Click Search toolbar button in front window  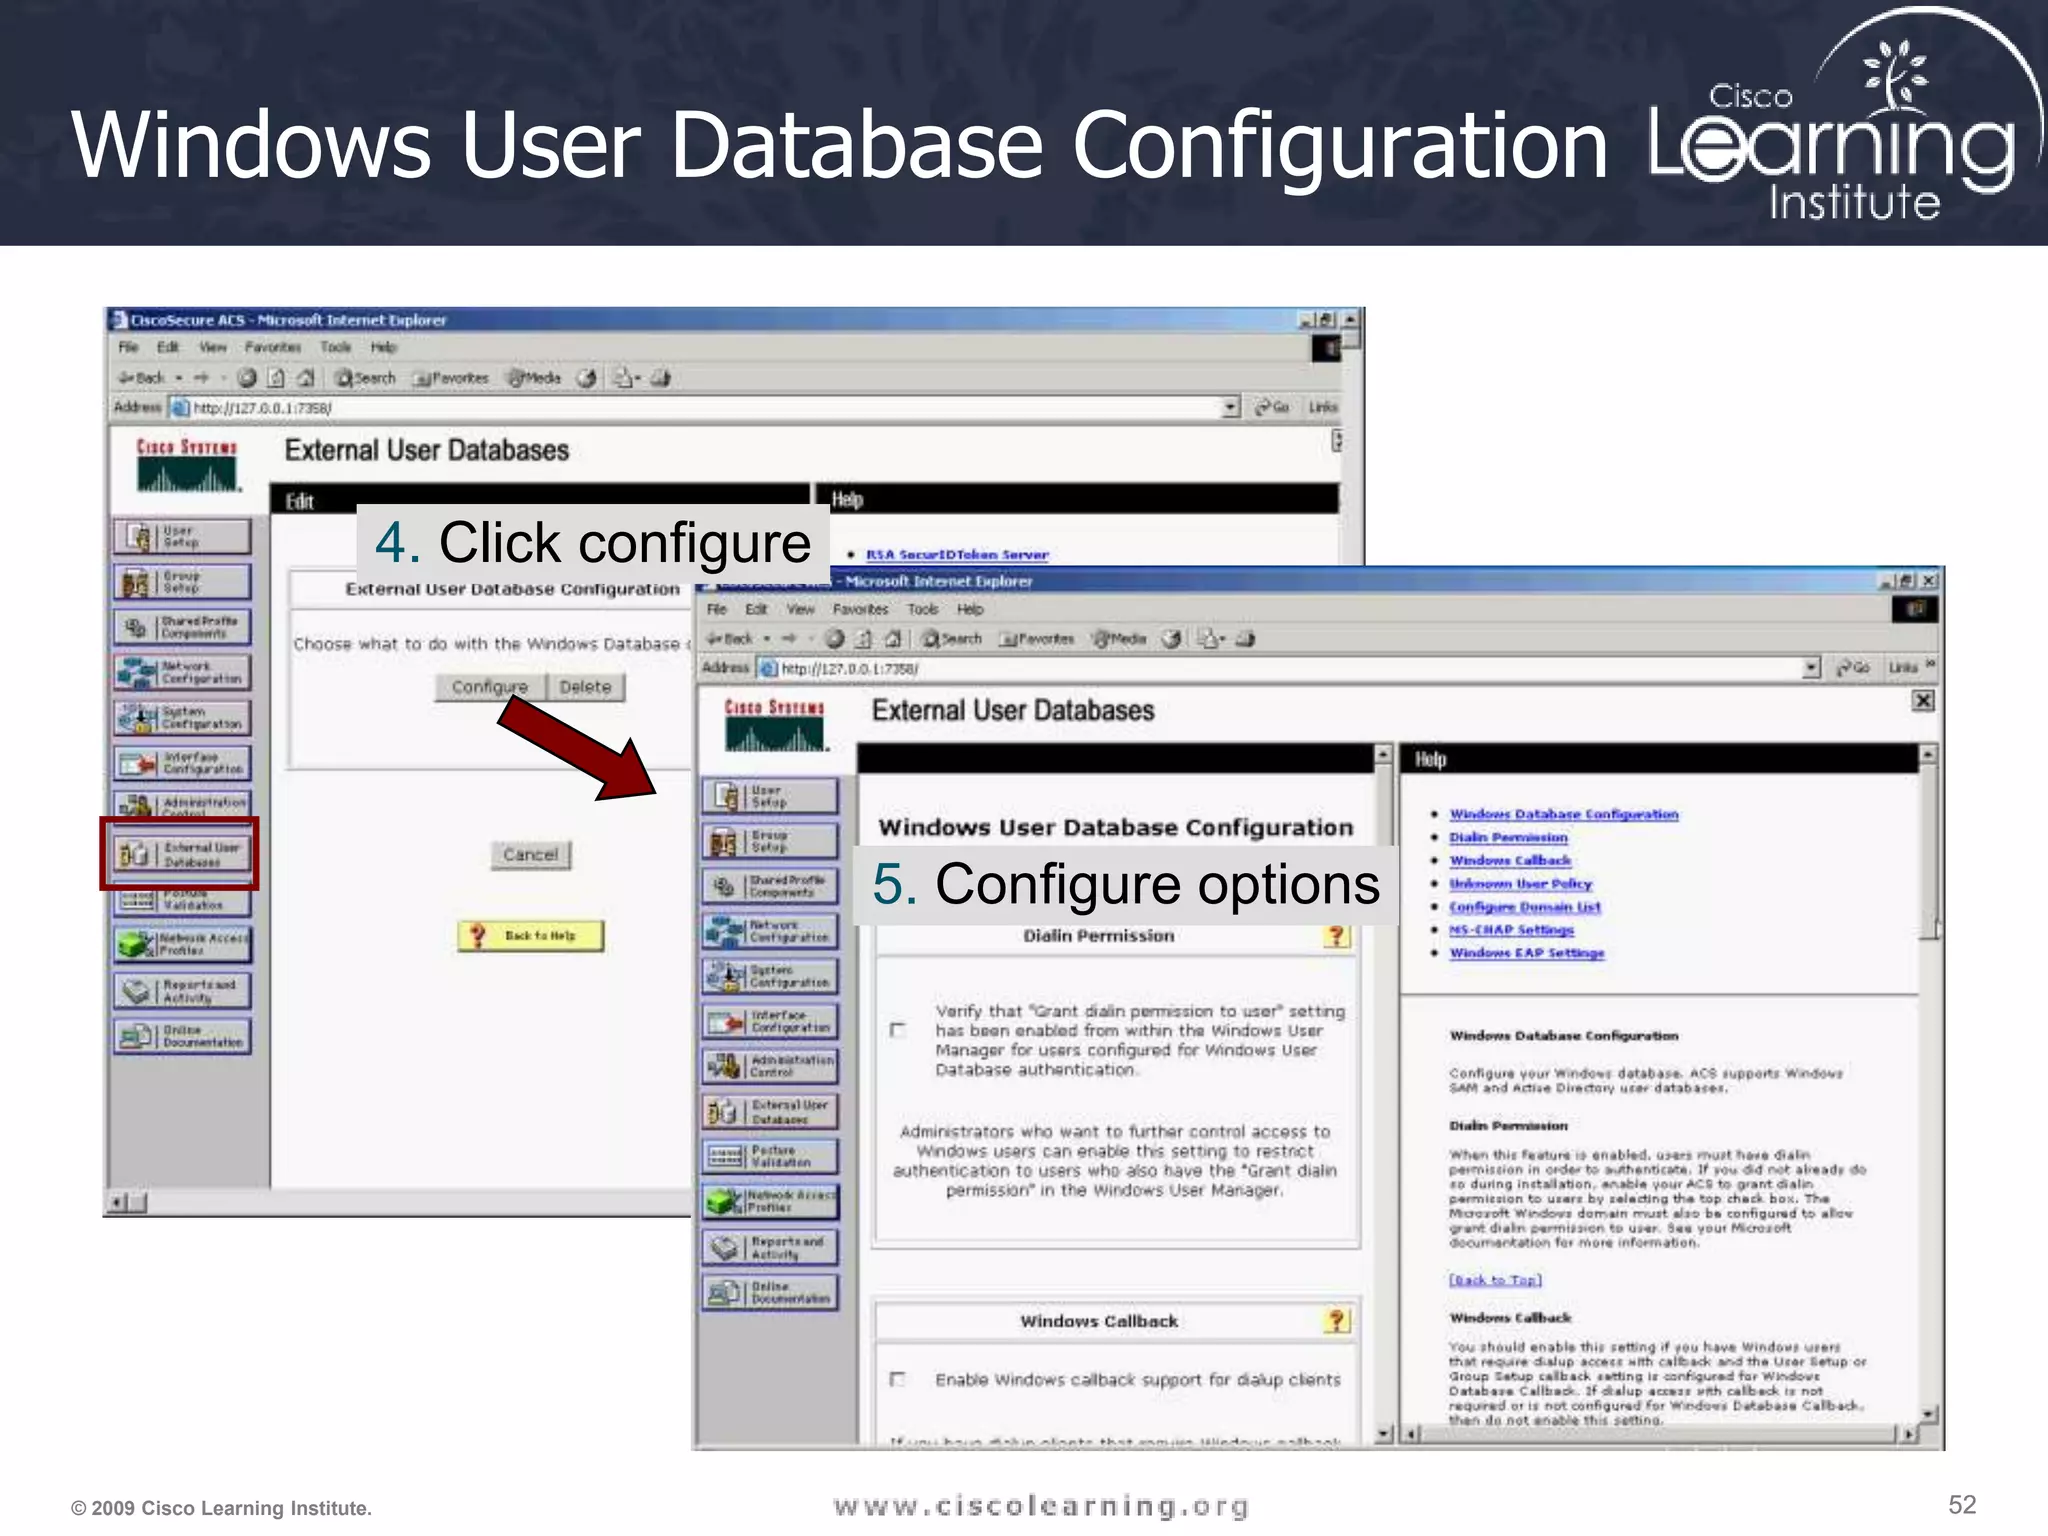(952, 638)
